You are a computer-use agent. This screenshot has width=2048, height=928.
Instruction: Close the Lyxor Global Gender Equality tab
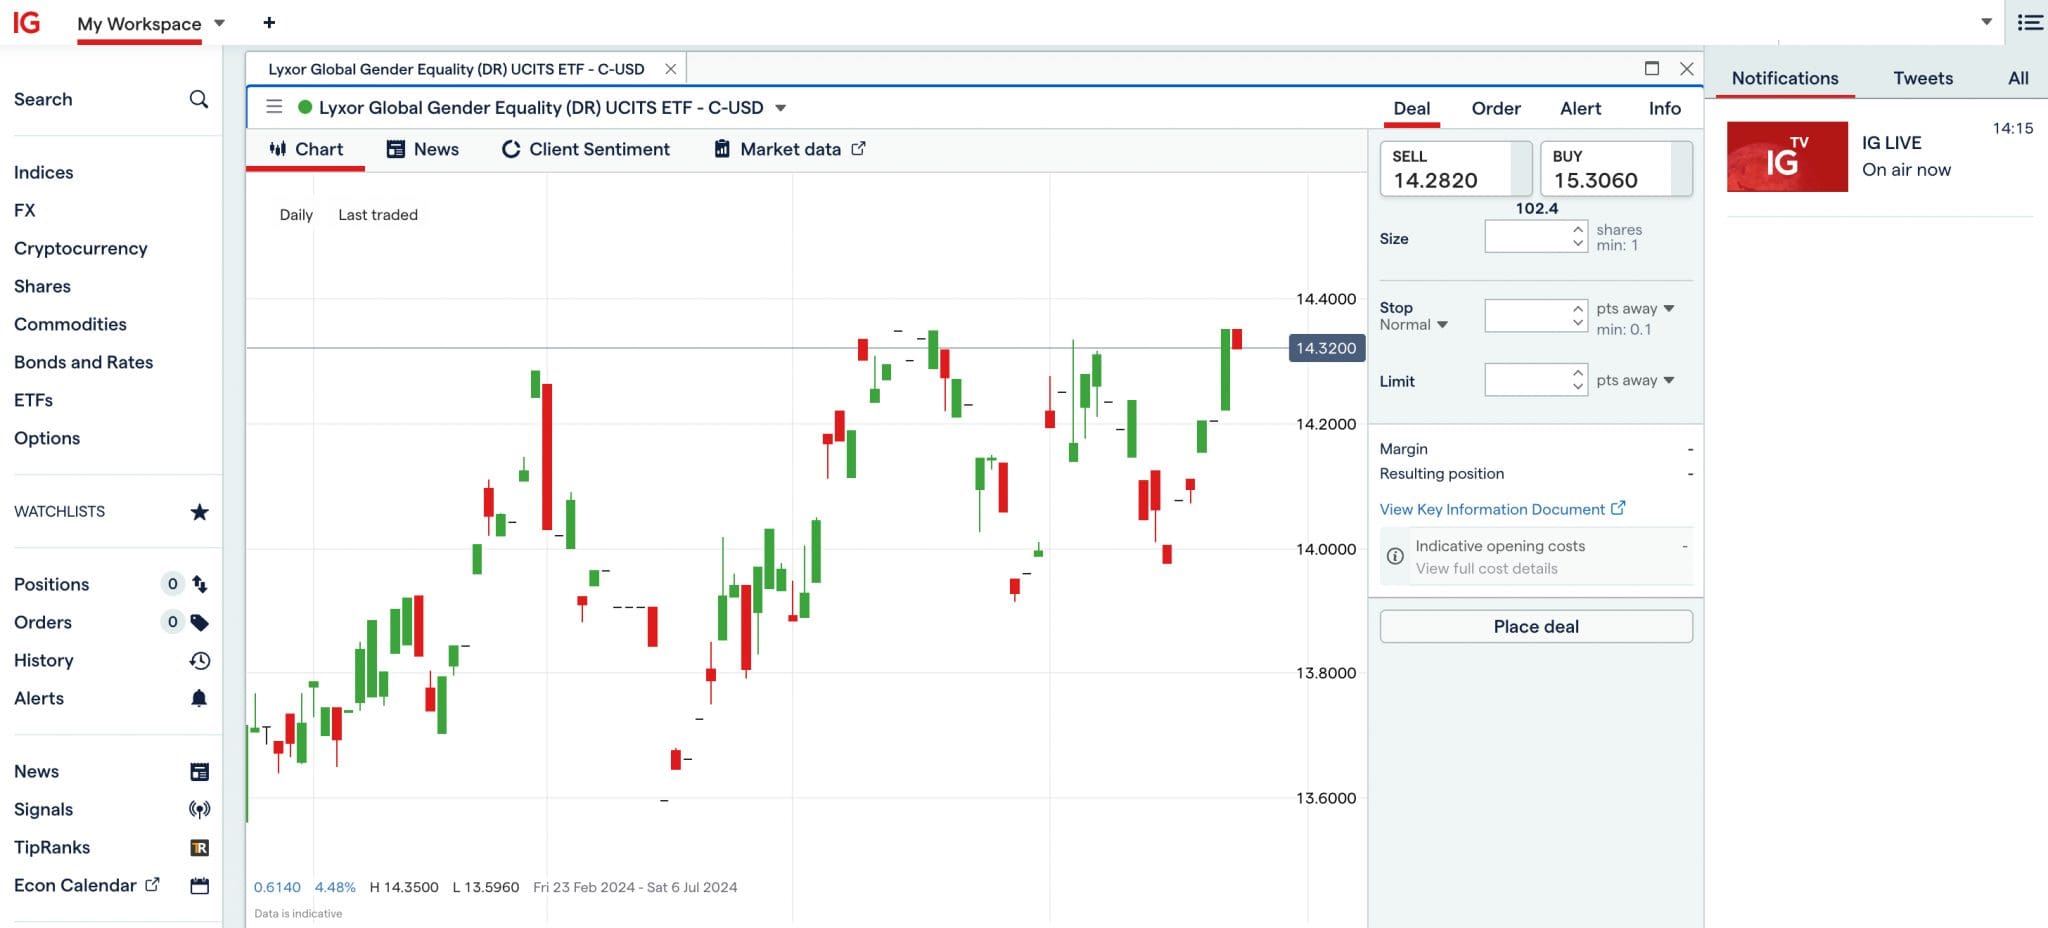(671, 69)
